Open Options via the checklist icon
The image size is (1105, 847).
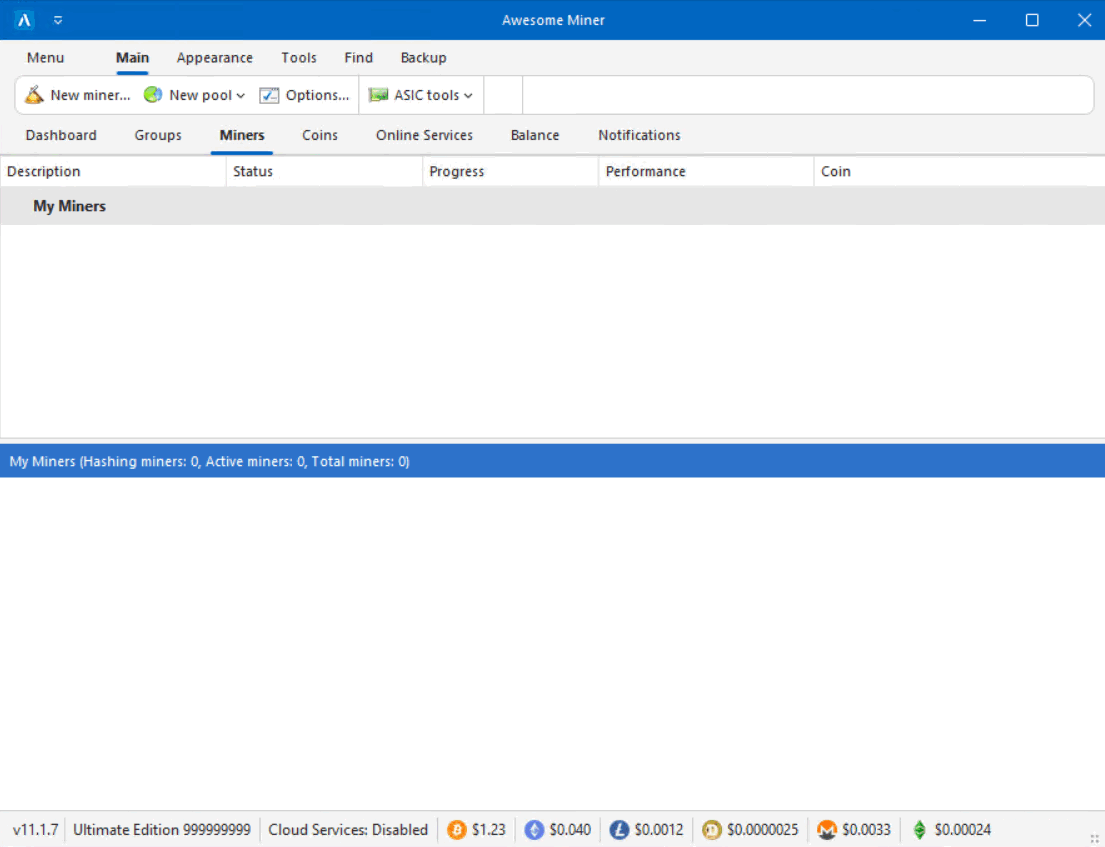tap(269, 95)
